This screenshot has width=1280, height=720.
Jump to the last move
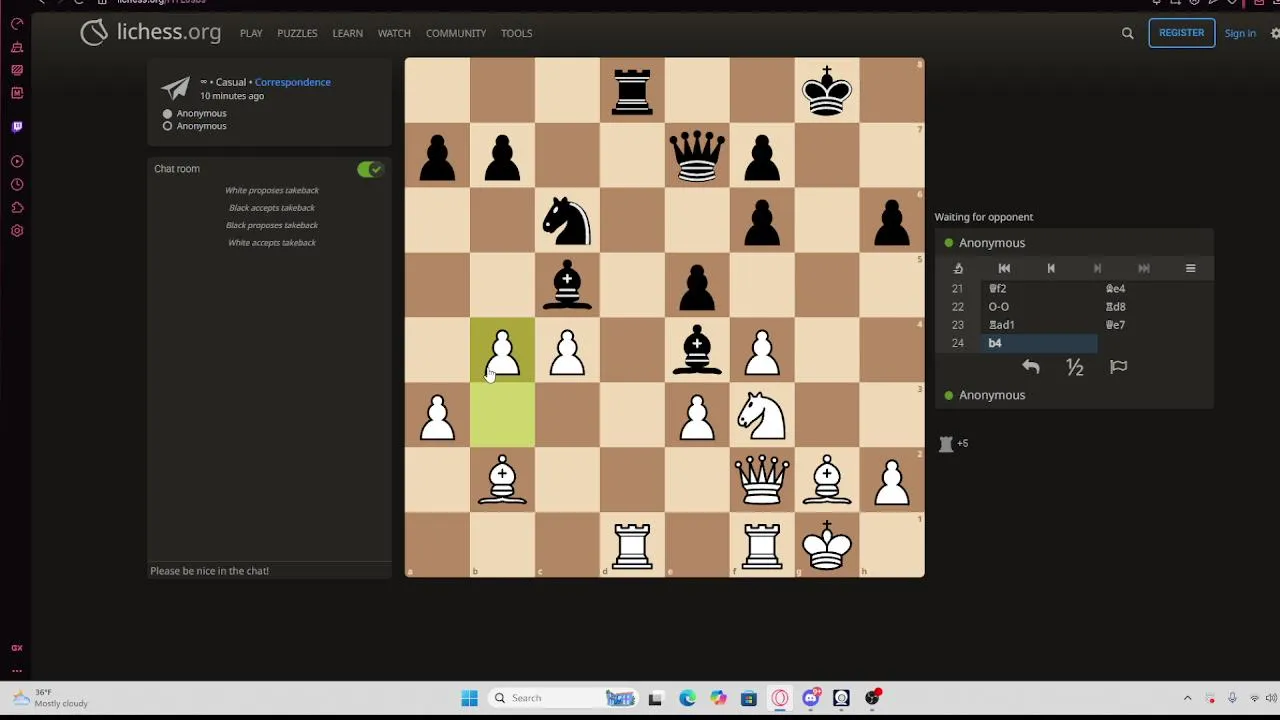point(1144,268)
